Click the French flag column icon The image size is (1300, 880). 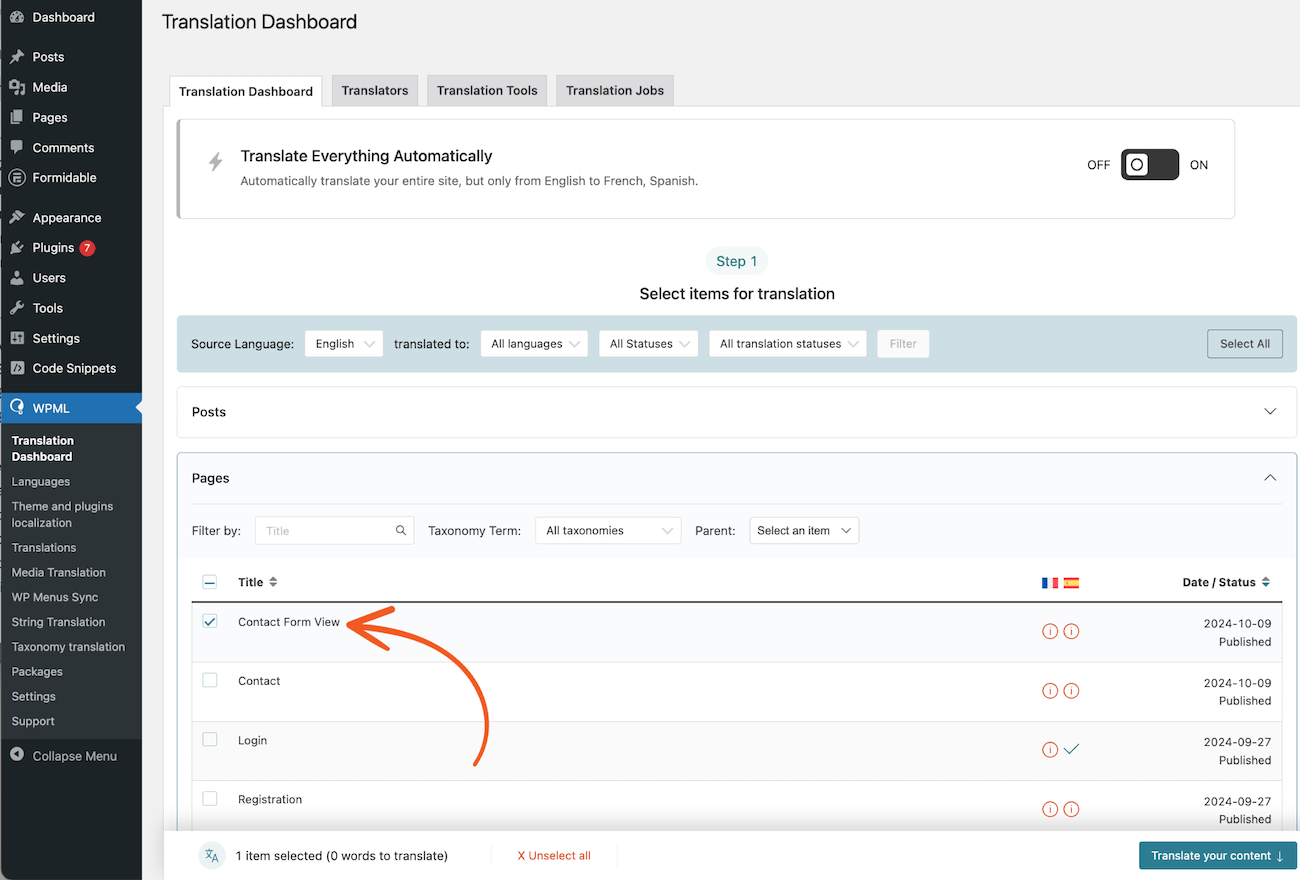tap(1049, 582)
